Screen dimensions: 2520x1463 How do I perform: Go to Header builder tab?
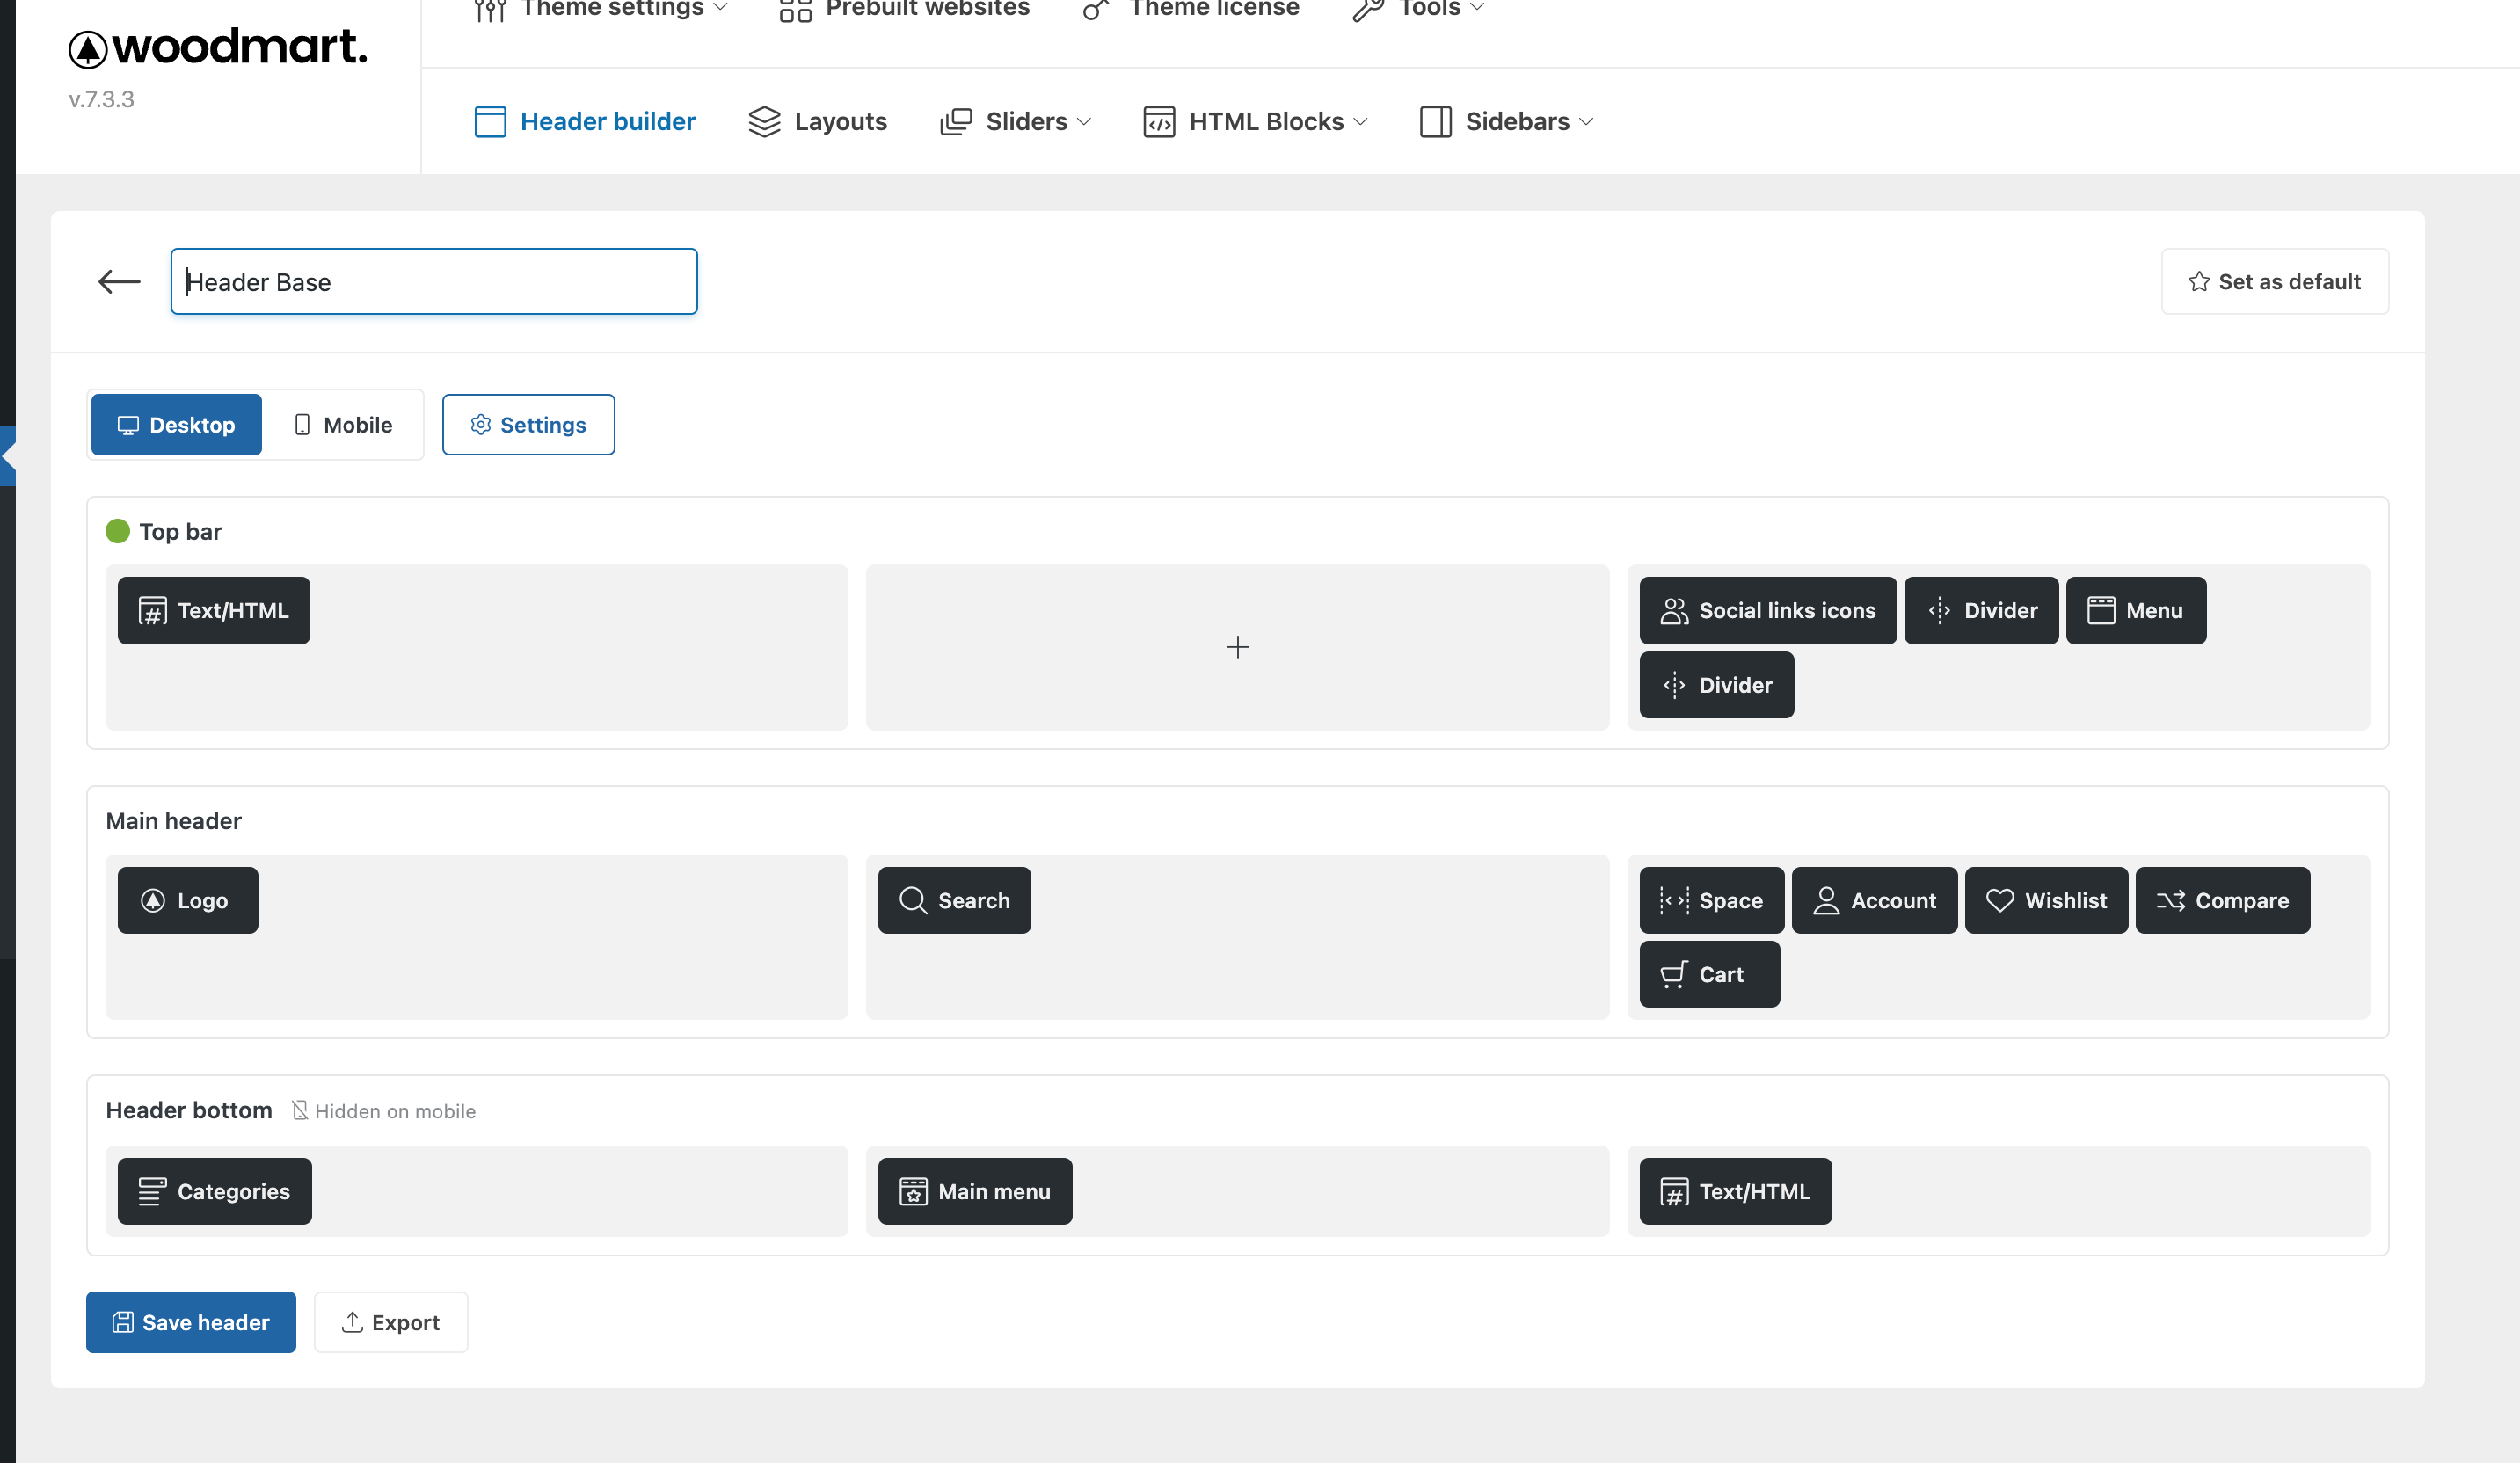click(x=585, y=121)
